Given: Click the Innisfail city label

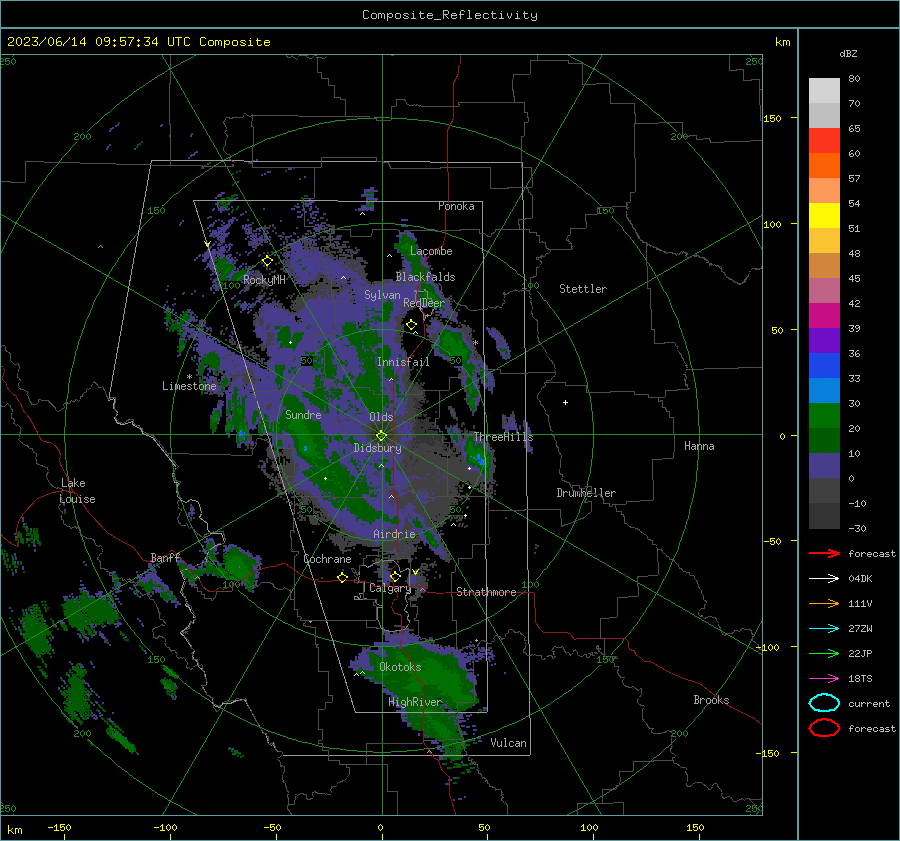Looking at the screenshot, I should coord(403,362).
